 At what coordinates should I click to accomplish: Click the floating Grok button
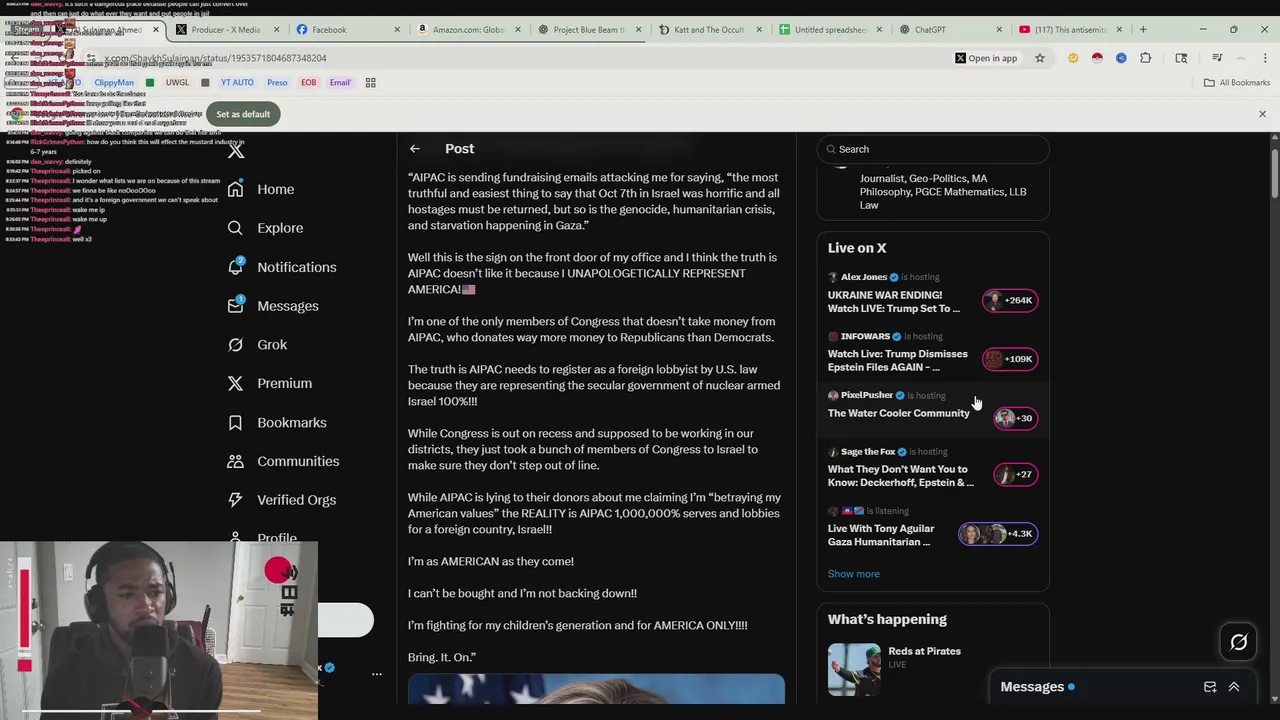pyautogui.click(x=1239, y=643)
